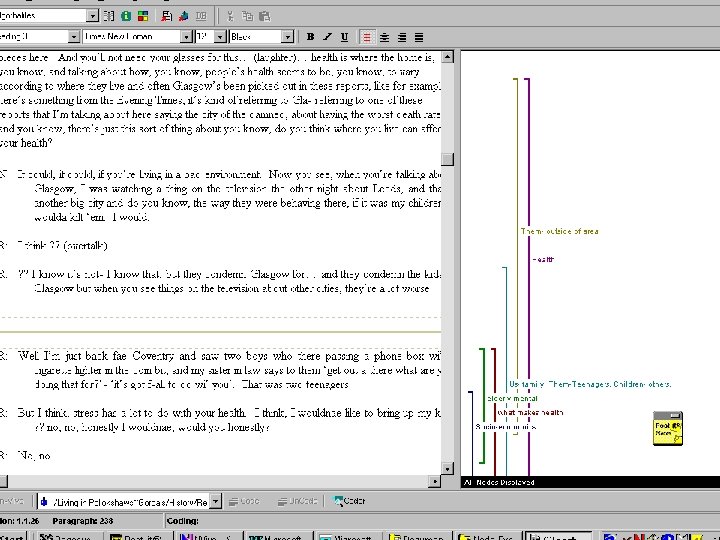This screenshot has width=720, height=540.
Task: Toggle Italic formatting
Action: tap(327, 37)
